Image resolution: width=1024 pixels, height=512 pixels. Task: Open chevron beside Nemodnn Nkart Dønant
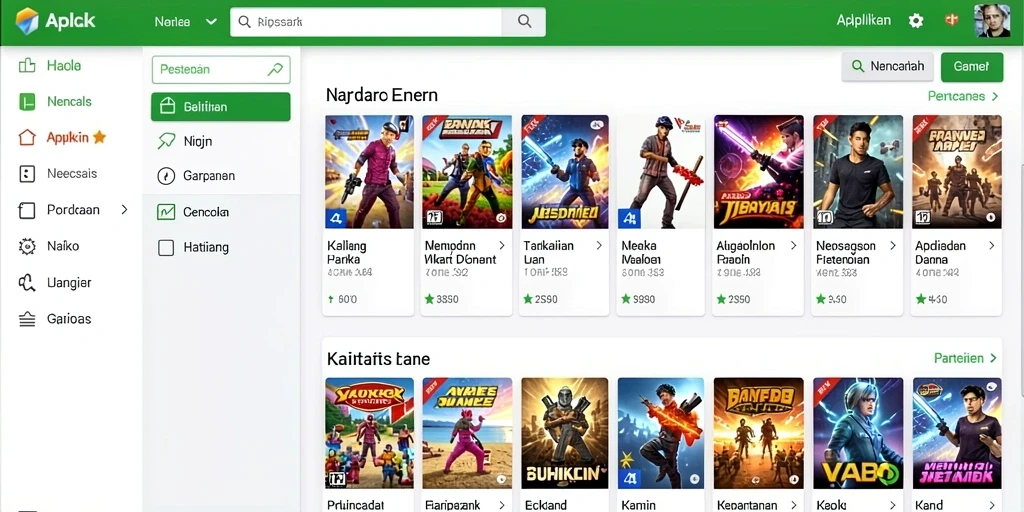pos(502,246)
